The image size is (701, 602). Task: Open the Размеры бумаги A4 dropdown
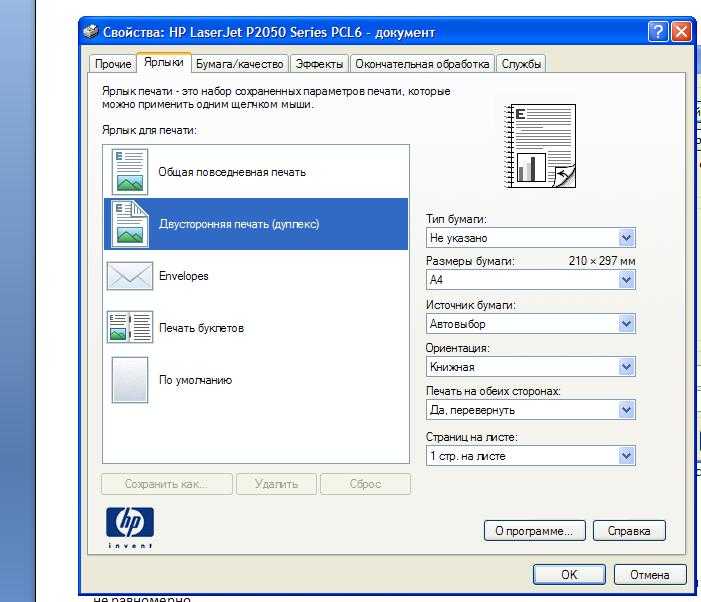pos(626,281)
